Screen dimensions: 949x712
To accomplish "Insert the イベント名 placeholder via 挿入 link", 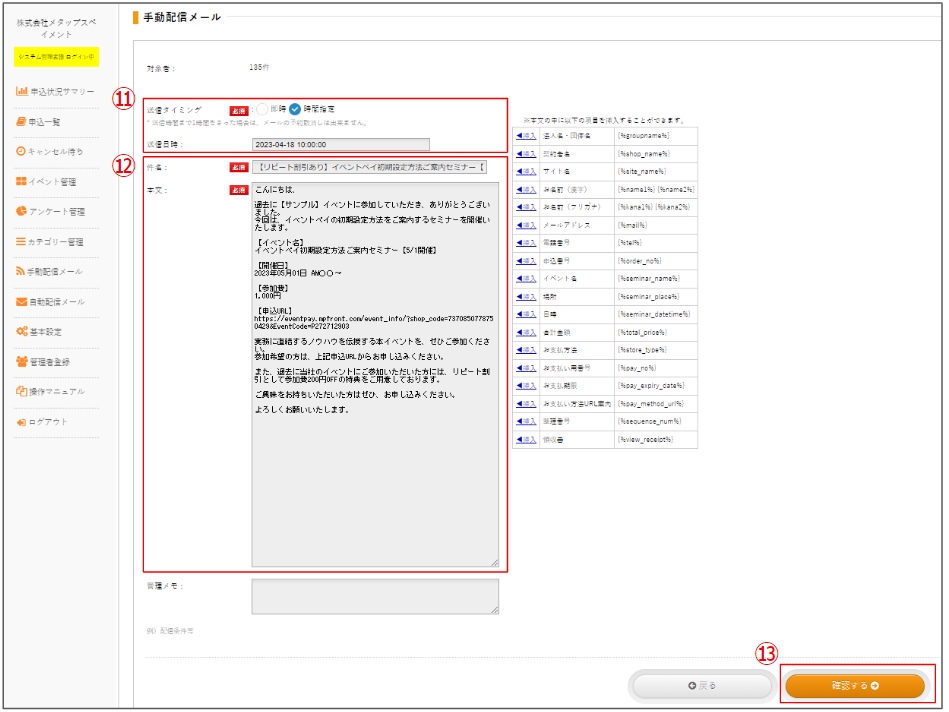I will pyautogui.click(x=526, y=279).
